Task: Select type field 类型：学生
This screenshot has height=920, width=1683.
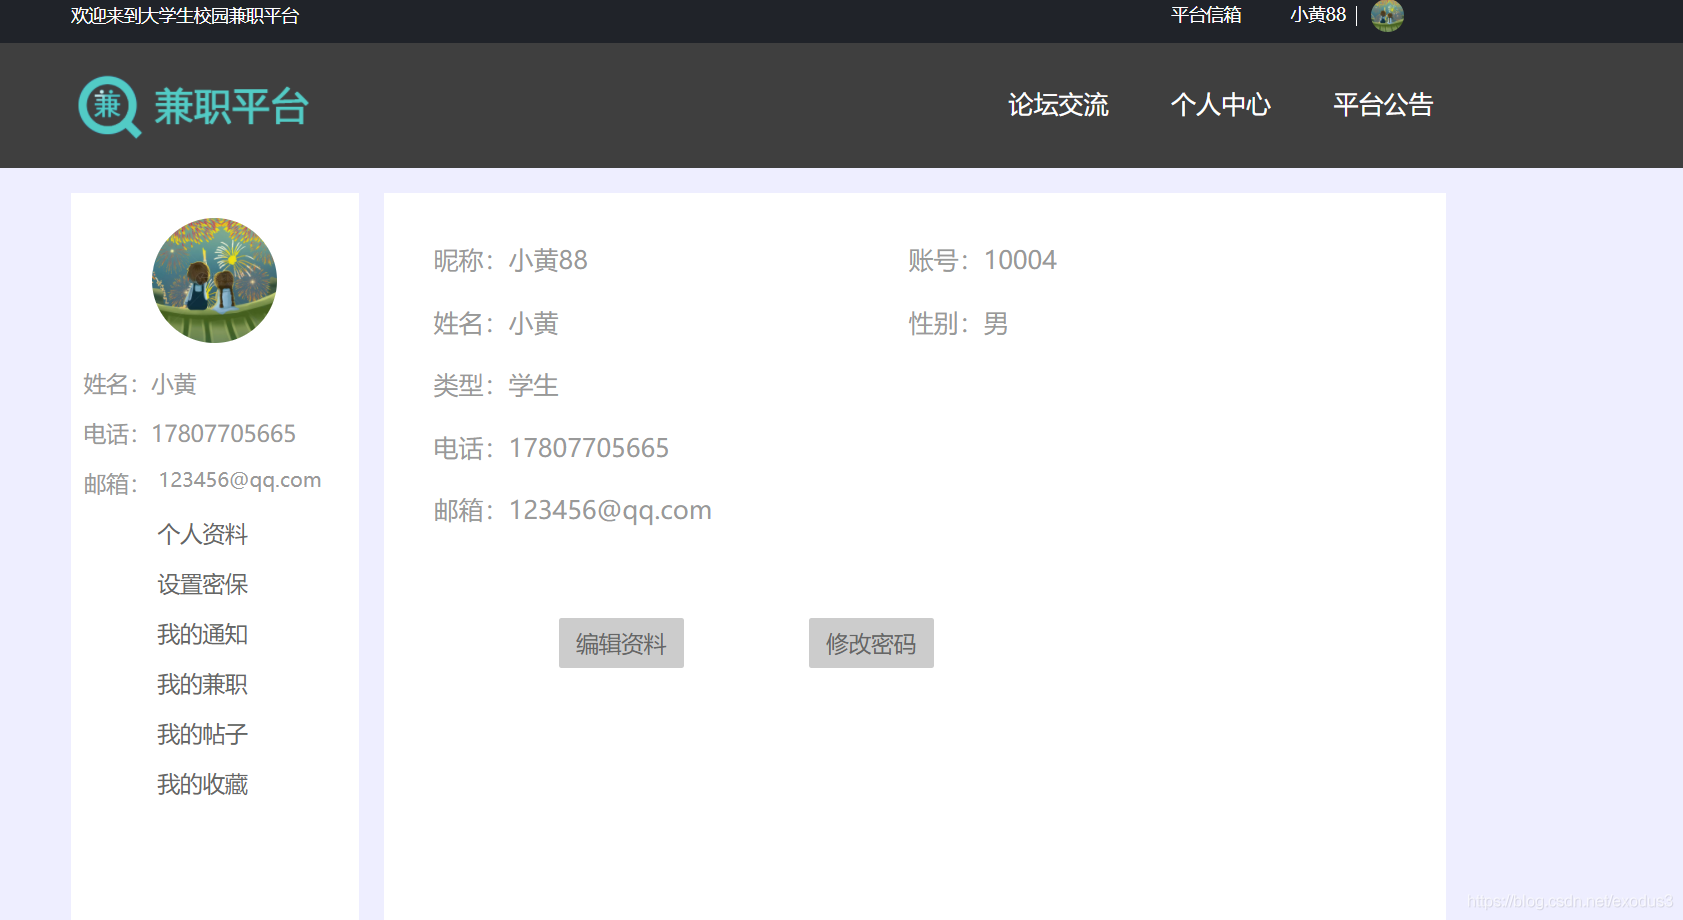Action: [x=496, y=385]
